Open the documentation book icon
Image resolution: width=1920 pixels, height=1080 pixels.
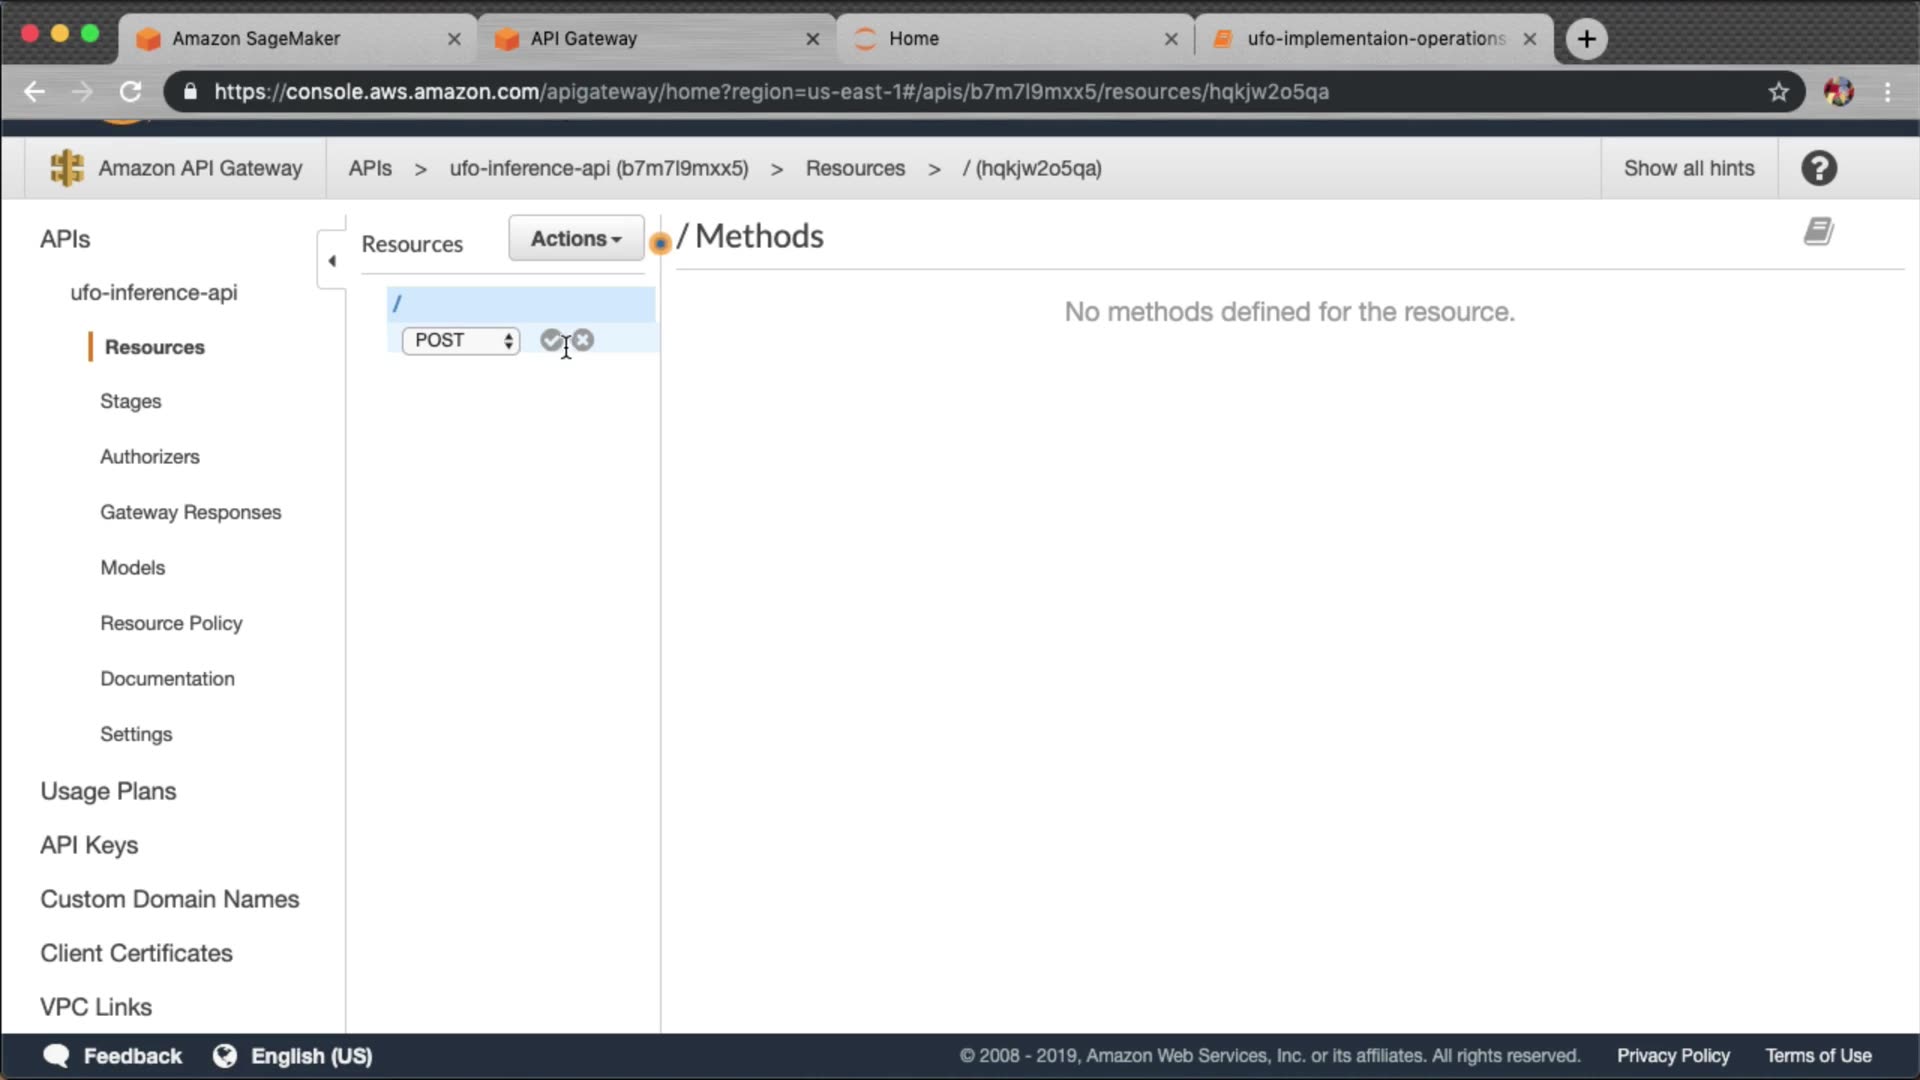[1818, 232]
